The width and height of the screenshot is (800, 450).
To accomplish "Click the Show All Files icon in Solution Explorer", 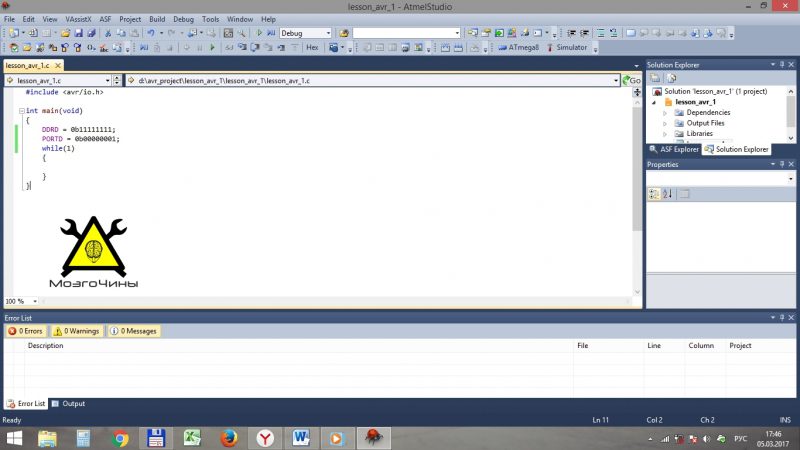I will point(671,78).
